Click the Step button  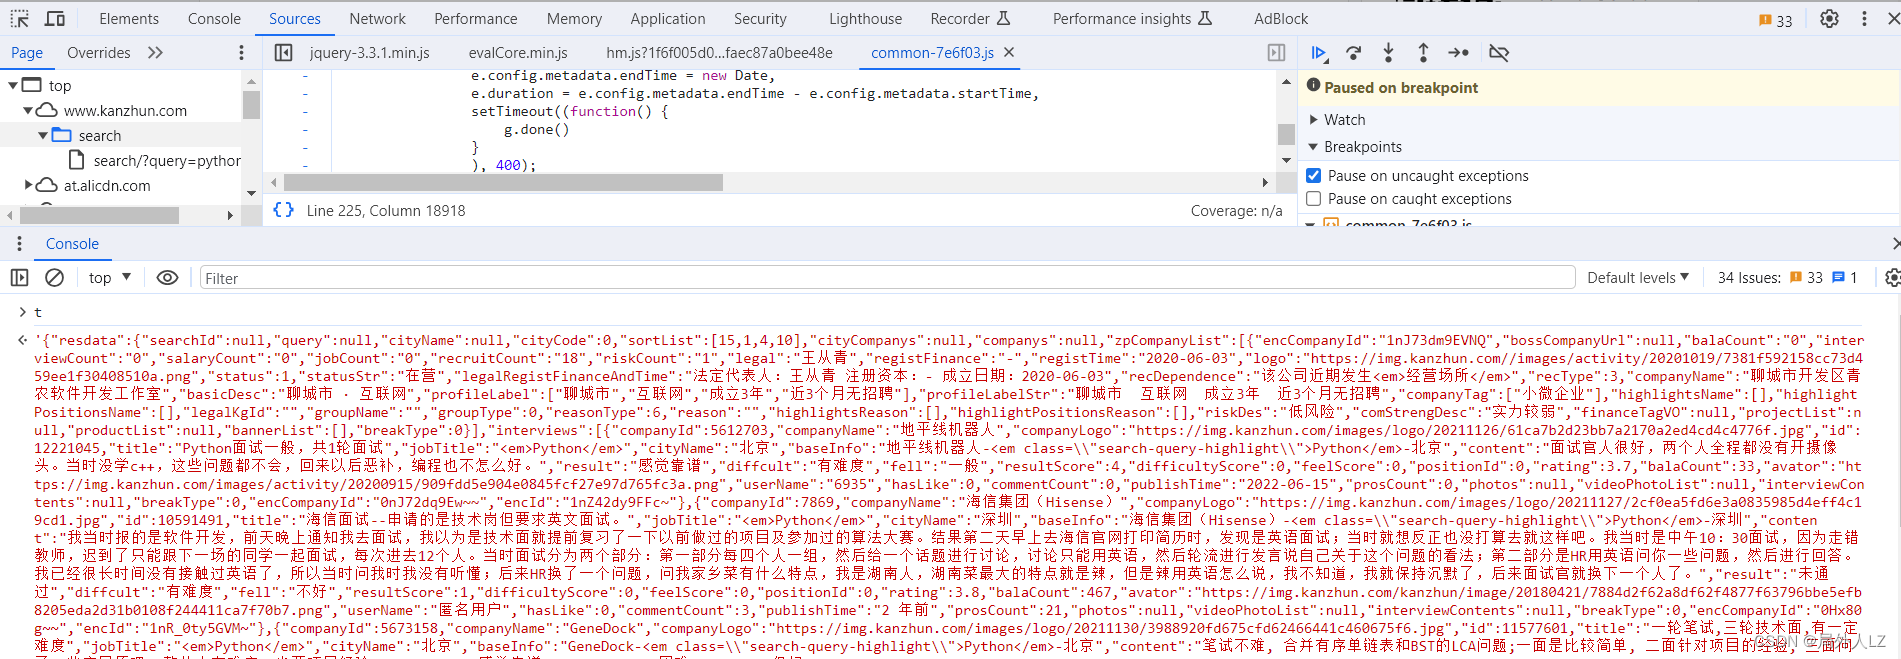(1459, 53)
